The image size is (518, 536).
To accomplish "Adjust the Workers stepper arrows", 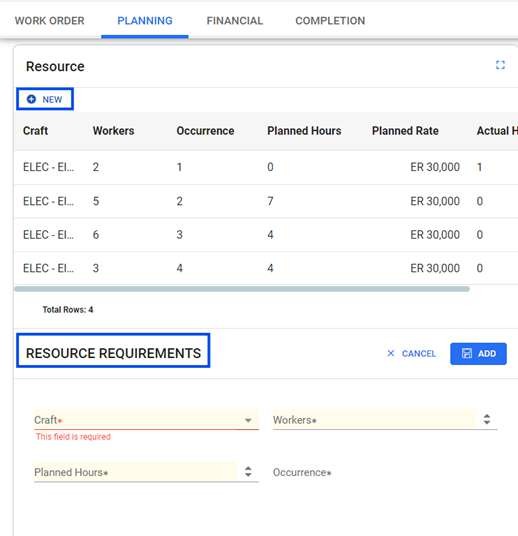I will tap(487, 419).
